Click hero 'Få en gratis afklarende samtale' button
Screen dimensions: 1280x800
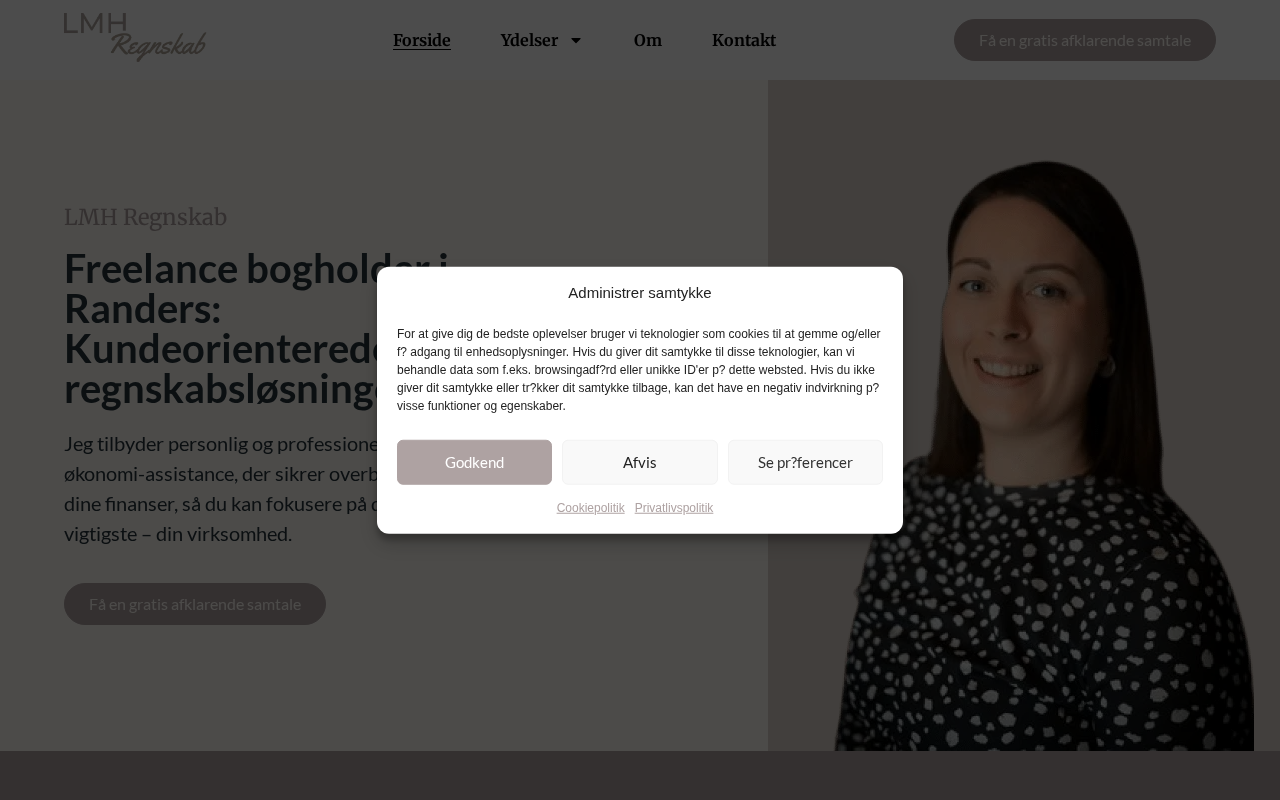pos(195,604)
